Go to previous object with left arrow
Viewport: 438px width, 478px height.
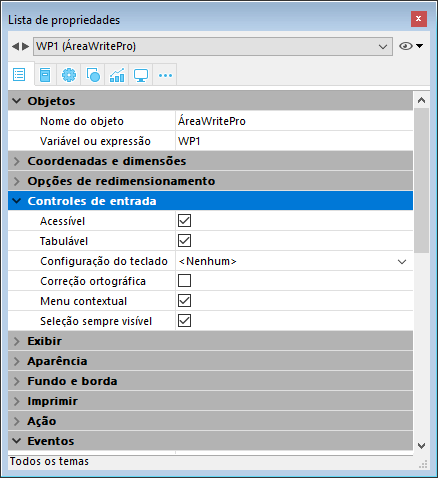tap(15, 46)
